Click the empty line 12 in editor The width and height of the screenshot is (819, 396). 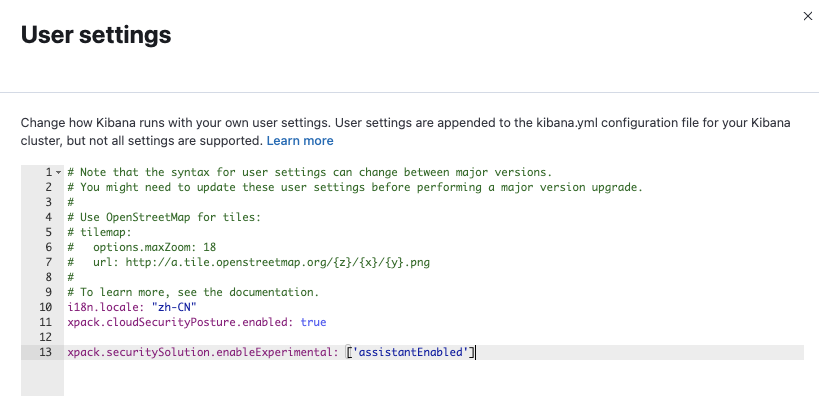[x=434, y=337]
